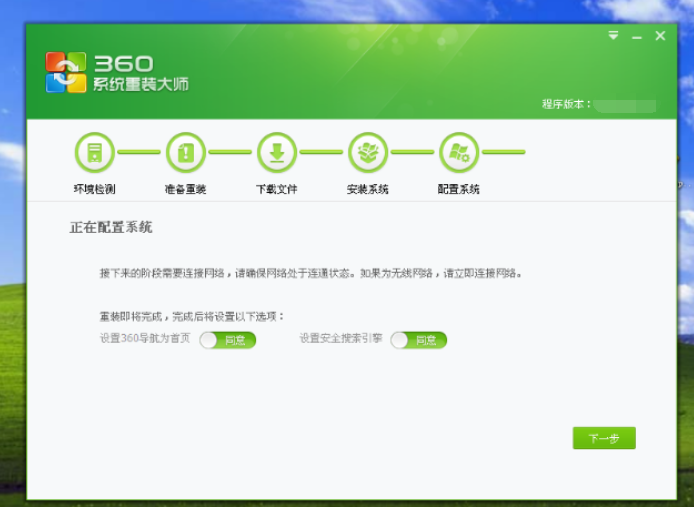
Task: Toggle the 设置360导航为首页 switch
Action: coord(228,340)
